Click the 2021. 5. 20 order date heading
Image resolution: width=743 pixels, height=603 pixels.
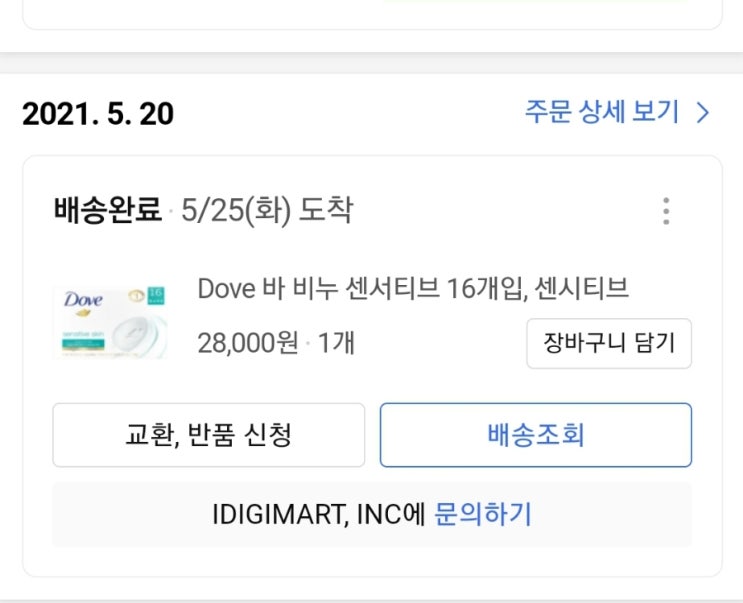(98, 114)
